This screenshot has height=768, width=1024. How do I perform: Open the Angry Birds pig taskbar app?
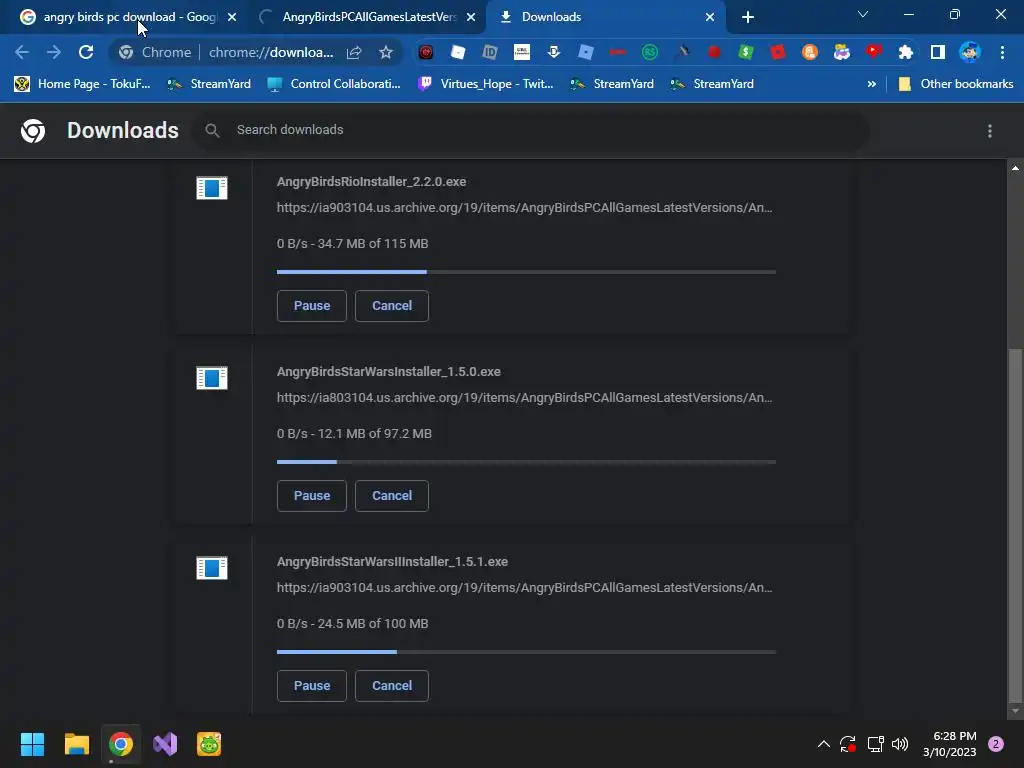click(209, 744)
